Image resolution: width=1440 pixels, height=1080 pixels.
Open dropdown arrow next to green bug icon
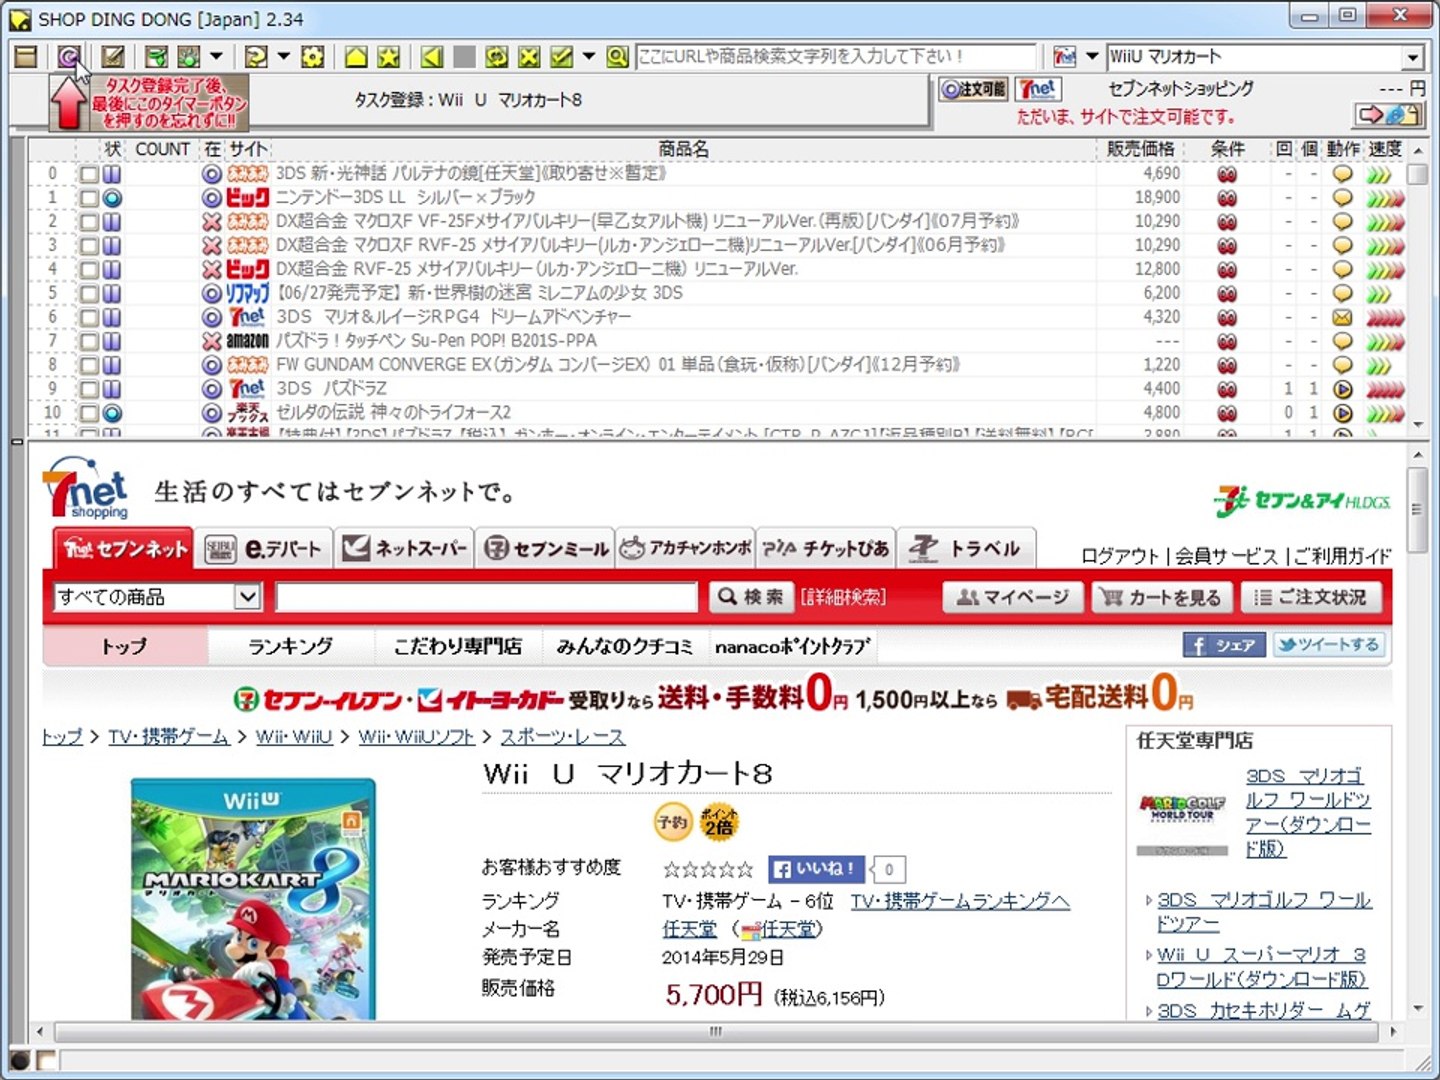[x=216, y=57]
